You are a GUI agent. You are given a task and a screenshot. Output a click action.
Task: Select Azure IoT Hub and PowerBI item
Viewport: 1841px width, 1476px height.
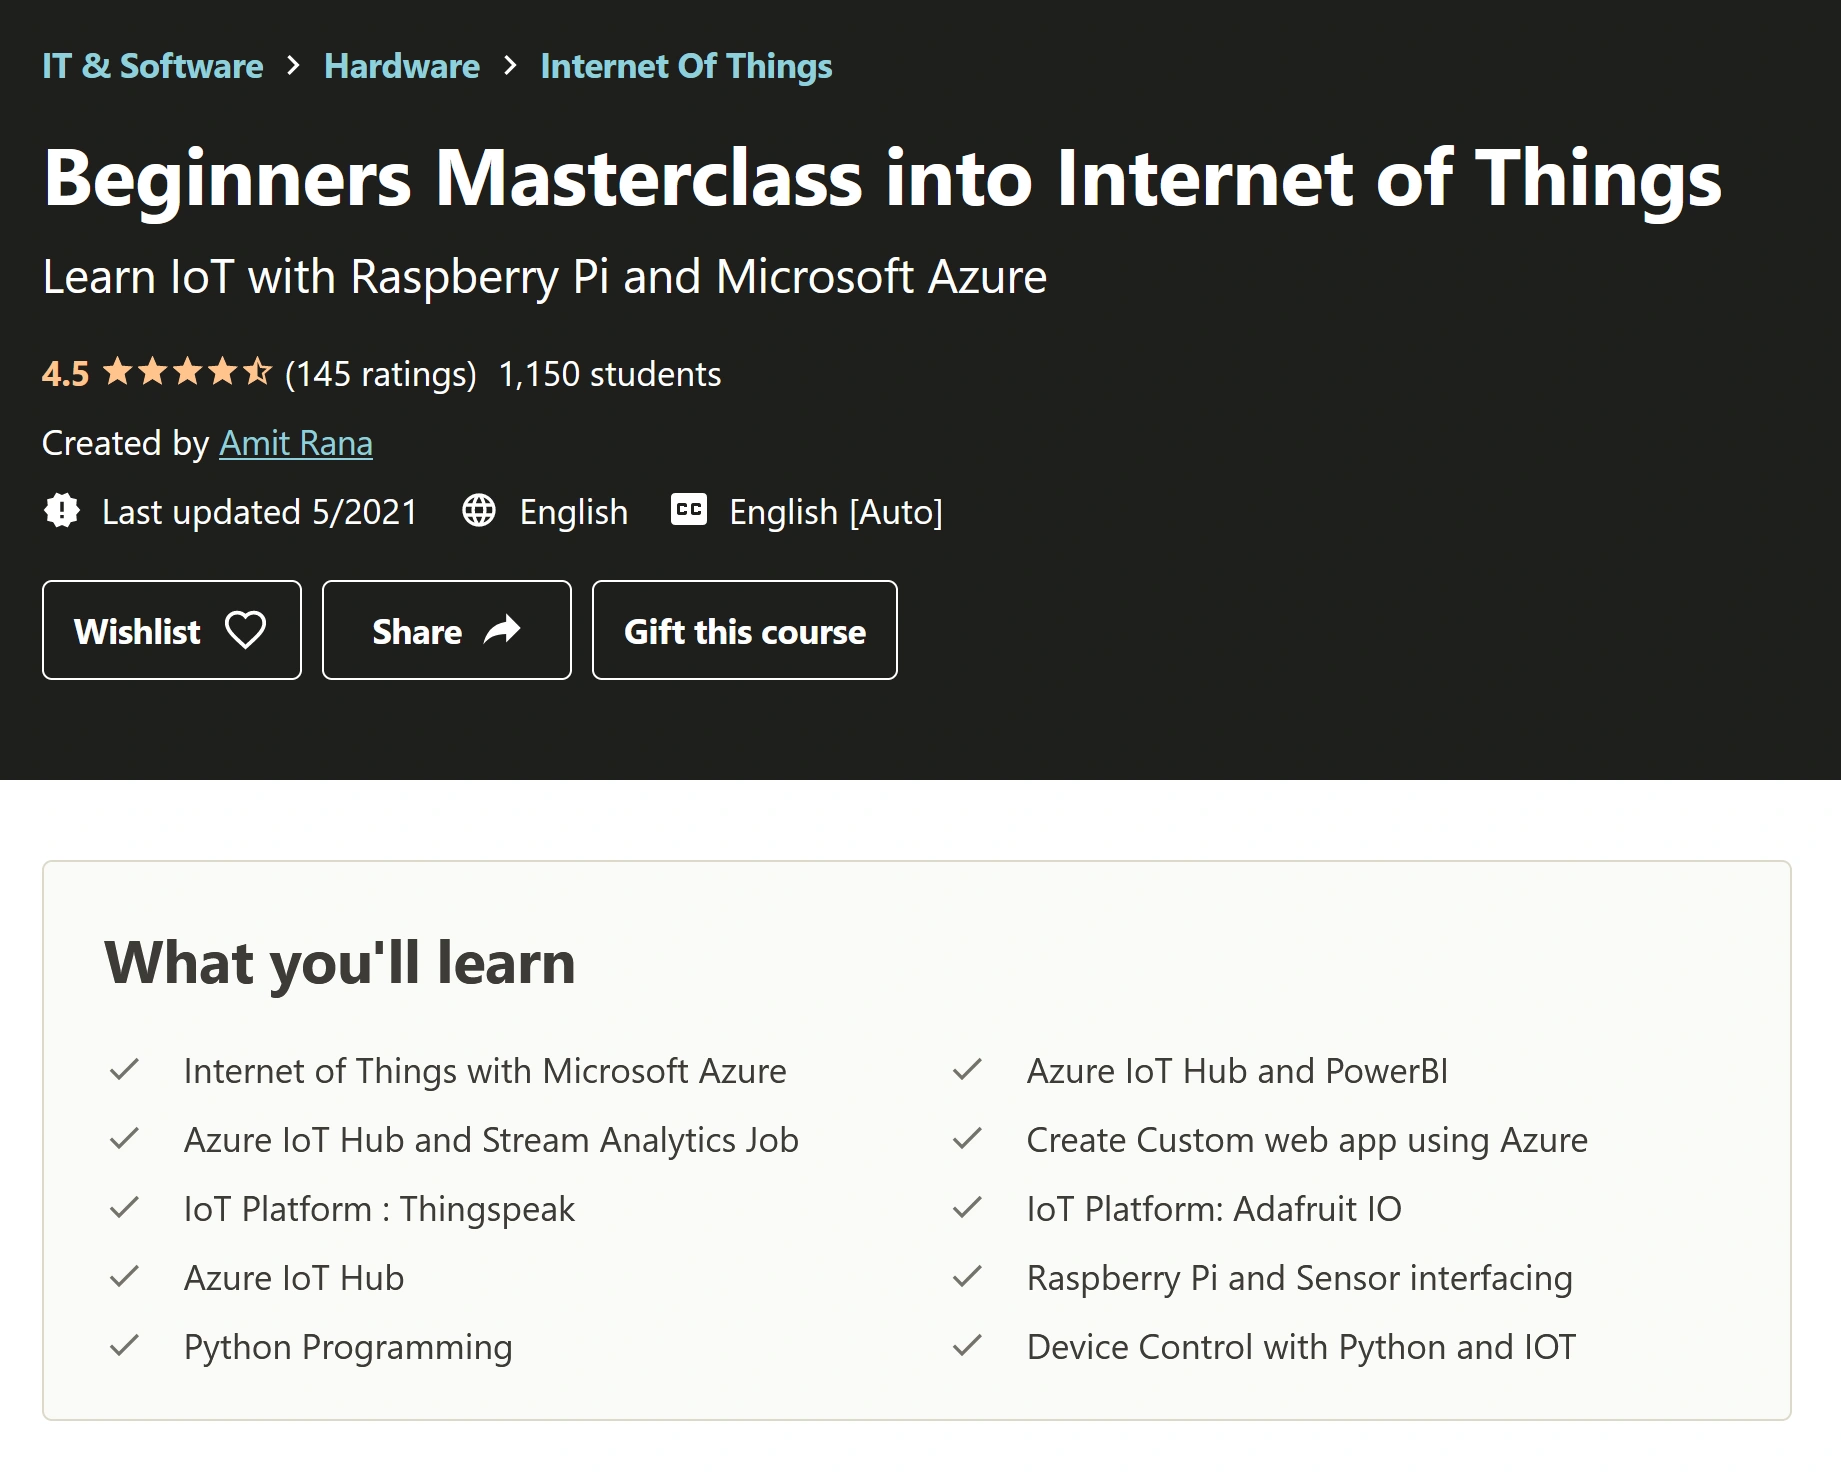click(1237, 1071)
